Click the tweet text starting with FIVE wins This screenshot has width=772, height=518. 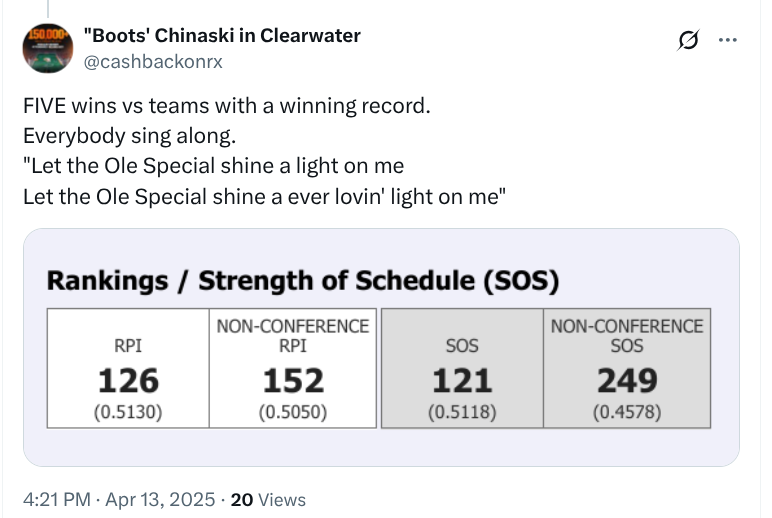(227, 106)
